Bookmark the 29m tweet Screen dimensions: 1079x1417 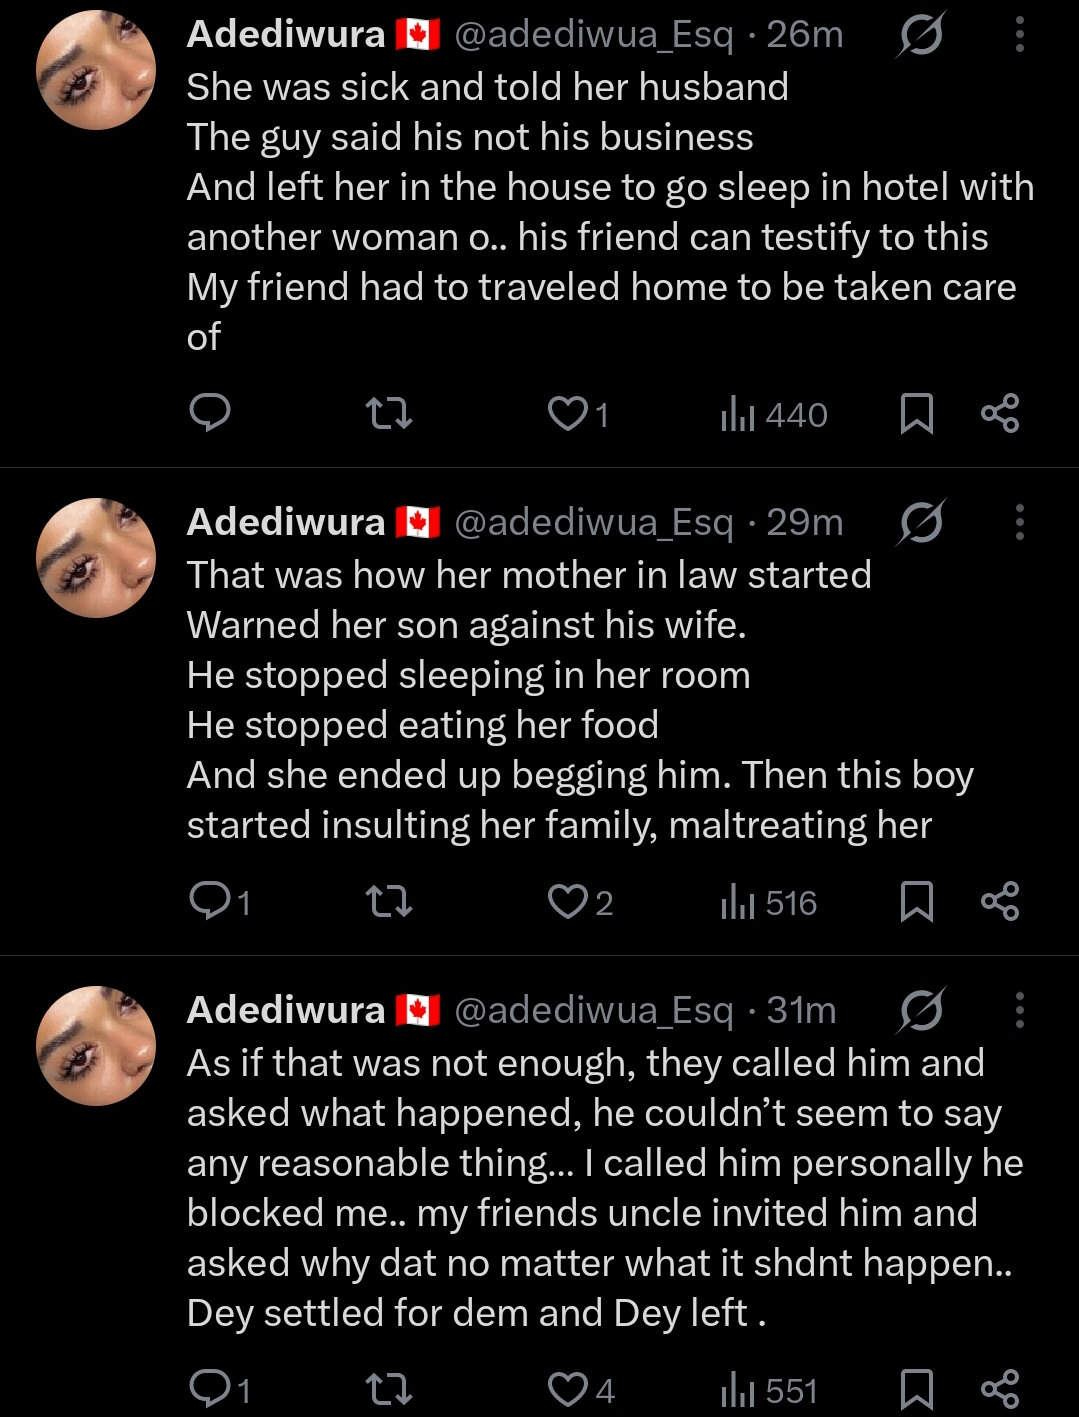[x=916, y=901]
